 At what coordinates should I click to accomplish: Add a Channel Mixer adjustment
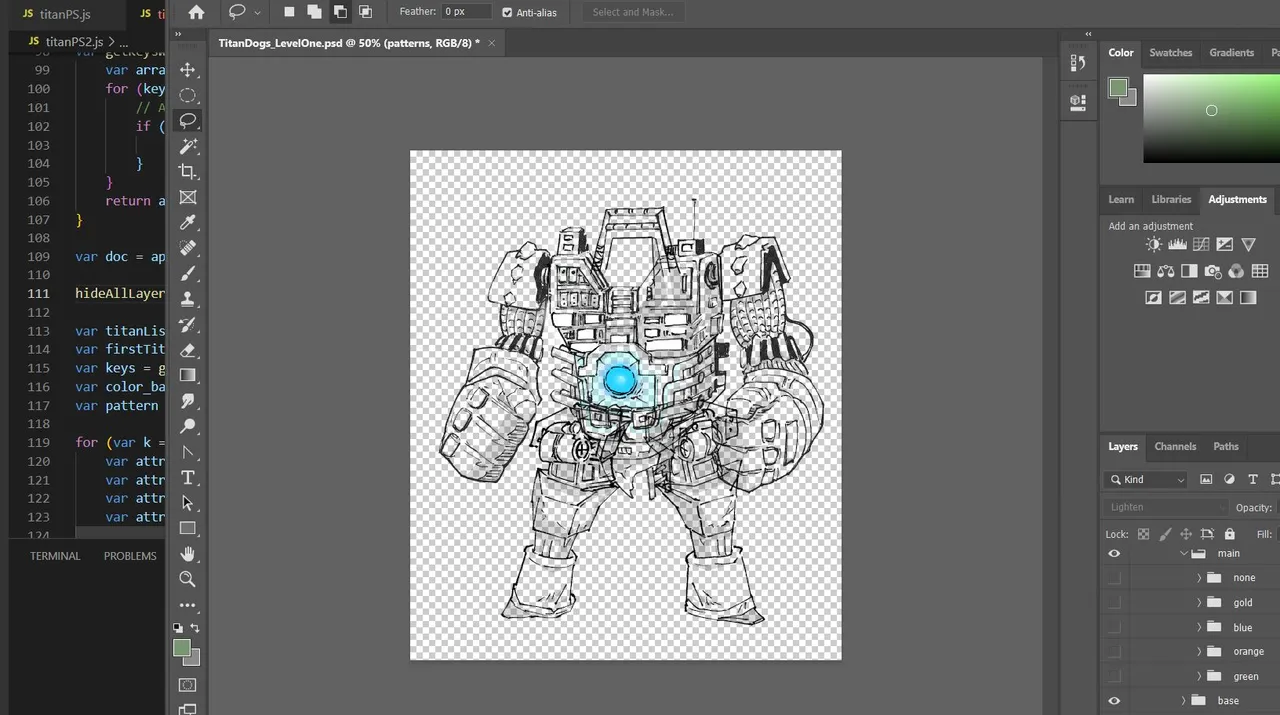point(1236,271)
